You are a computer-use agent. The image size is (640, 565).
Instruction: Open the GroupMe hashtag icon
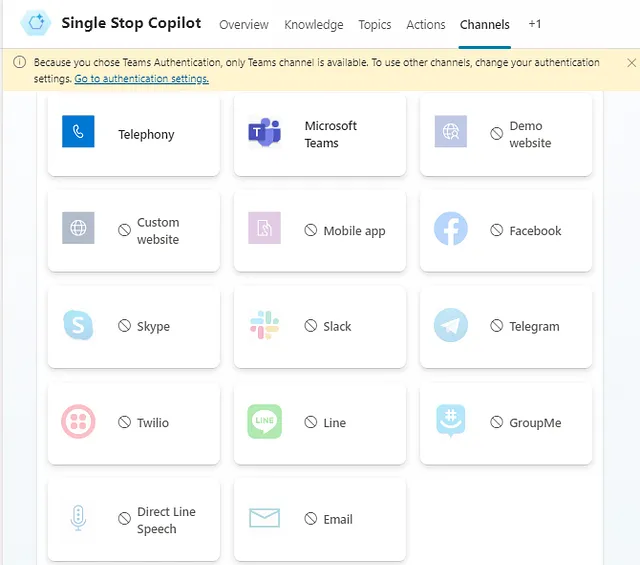451,421
